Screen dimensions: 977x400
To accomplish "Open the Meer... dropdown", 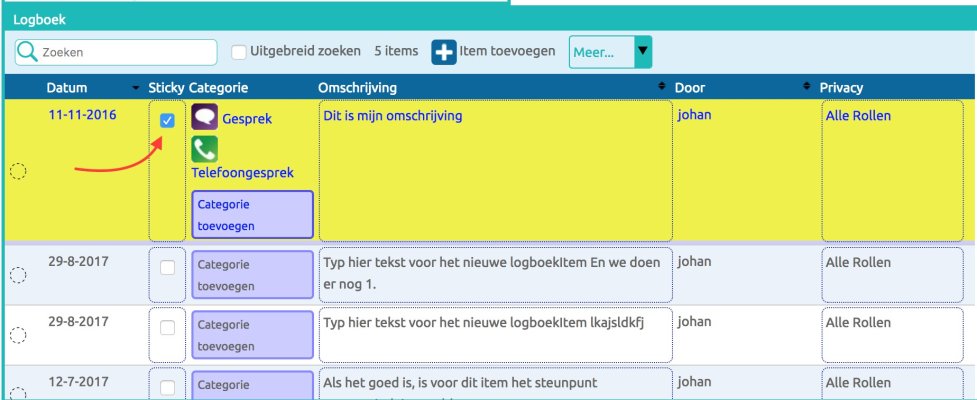I will coord(610,52).
